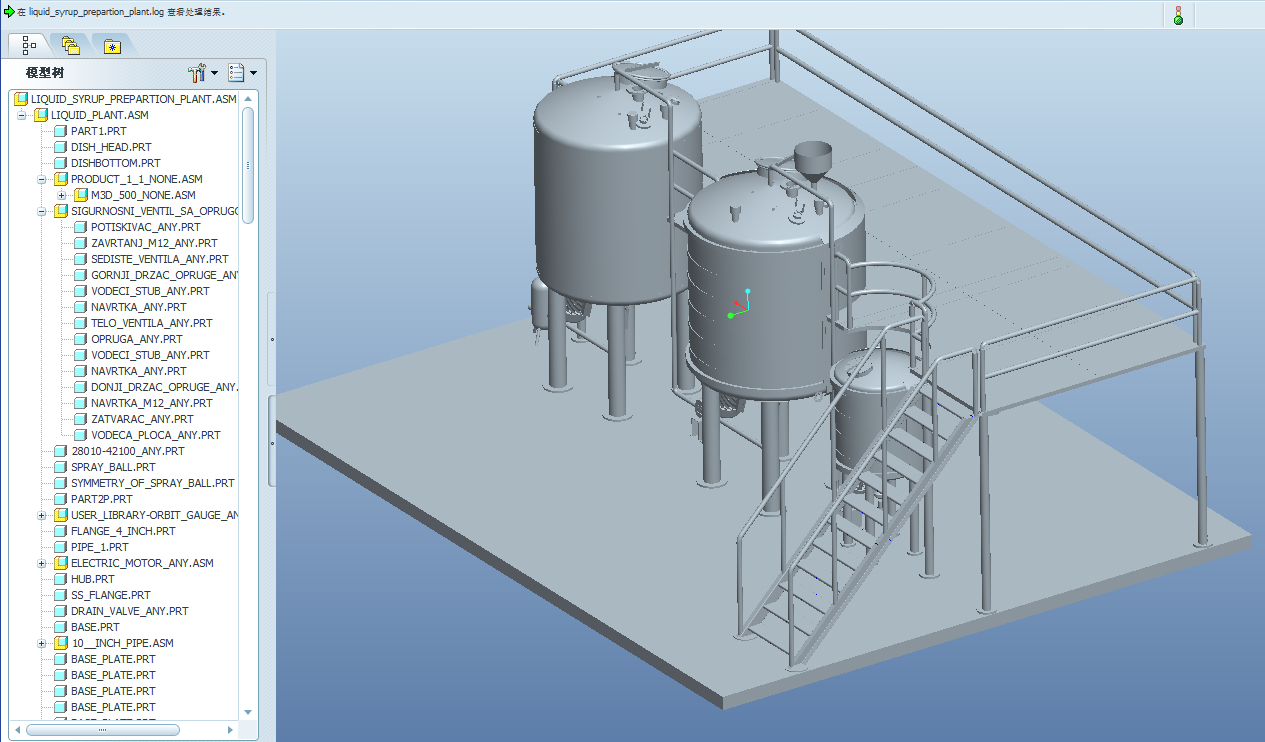Click the green arrow message icon
The width and height of the screenshot is (1265, 742).
pos(9,13)
